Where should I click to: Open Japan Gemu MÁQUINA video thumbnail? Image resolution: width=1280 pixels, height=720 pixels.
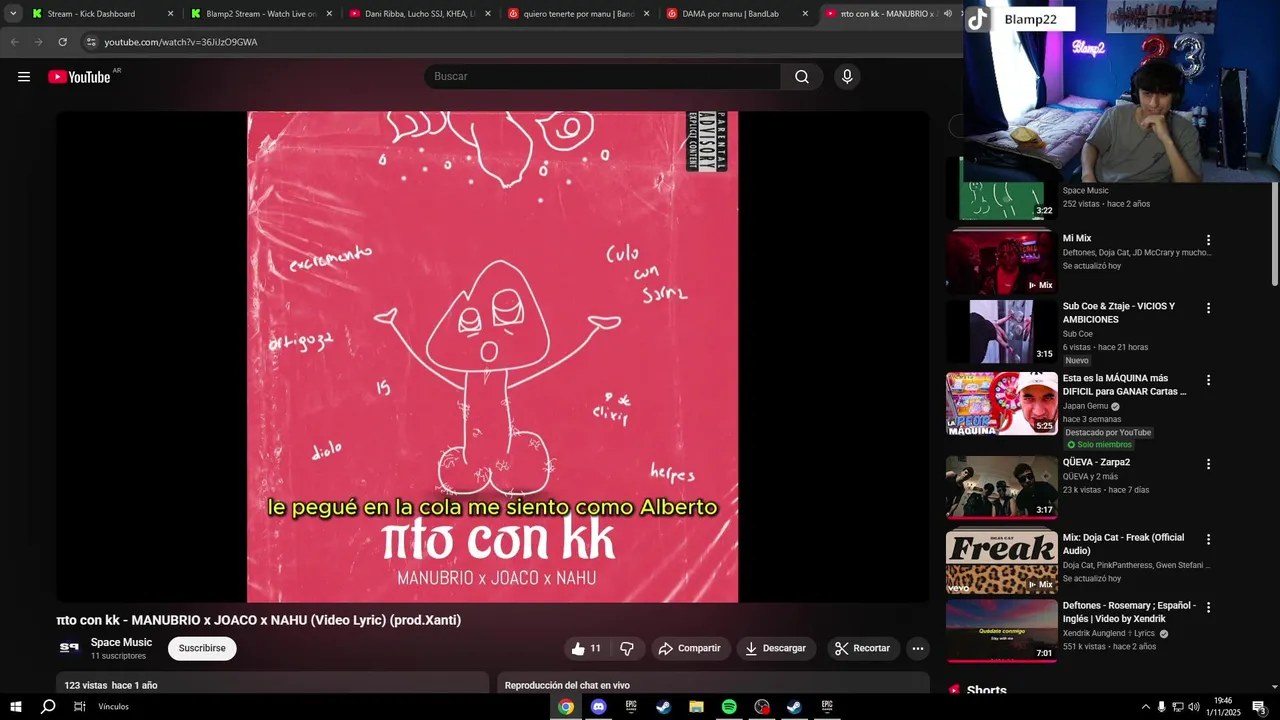pos(1001,404)
